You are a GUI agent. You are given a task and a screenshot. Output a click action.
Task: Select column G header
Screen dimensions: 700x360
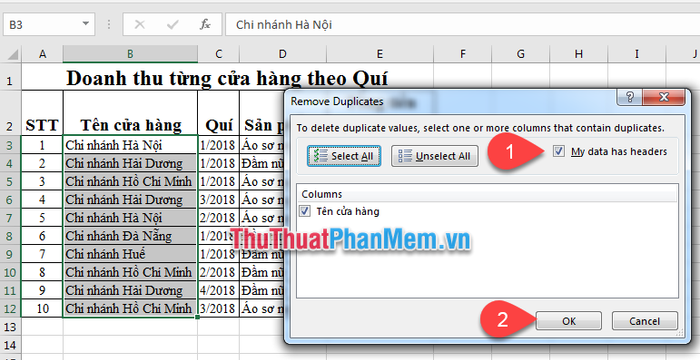[x=521, y=54]
